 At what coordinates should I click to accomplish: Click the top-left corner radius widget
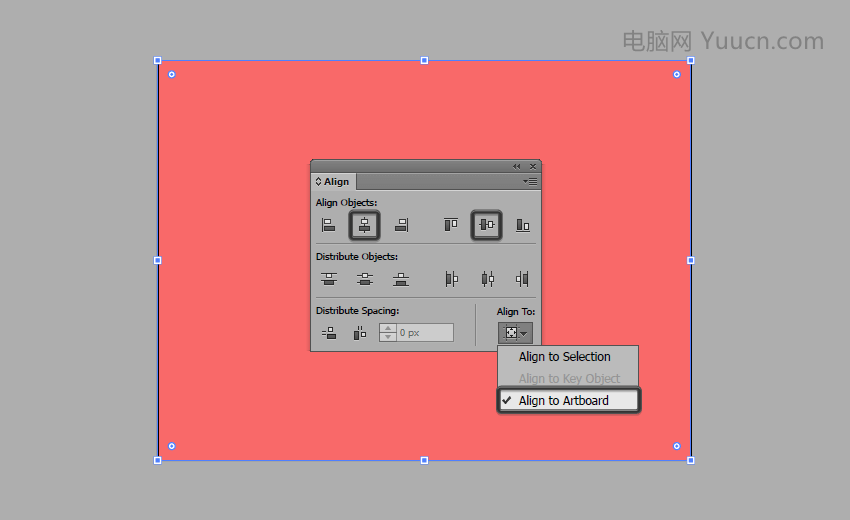172,74
